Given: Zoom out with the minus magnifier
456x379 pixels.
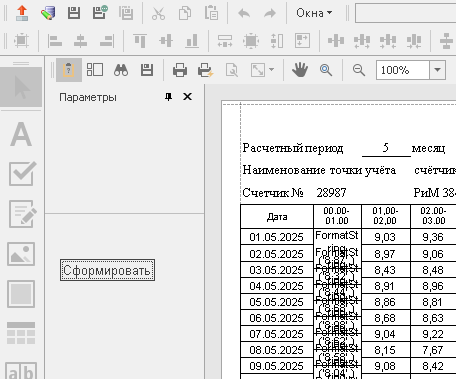Looking at the screenshot, I should coord(359,70).
